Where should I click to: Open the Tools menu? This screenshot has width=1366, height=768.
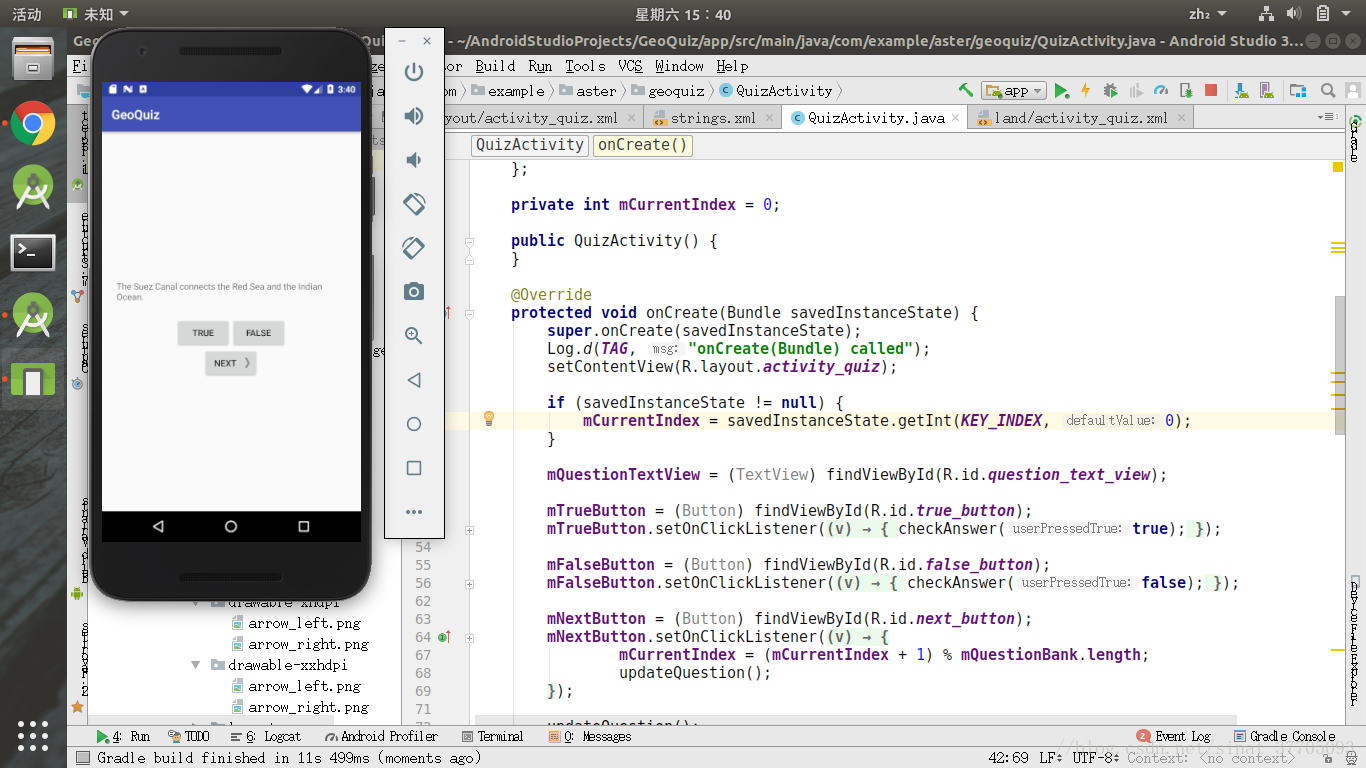585,66
